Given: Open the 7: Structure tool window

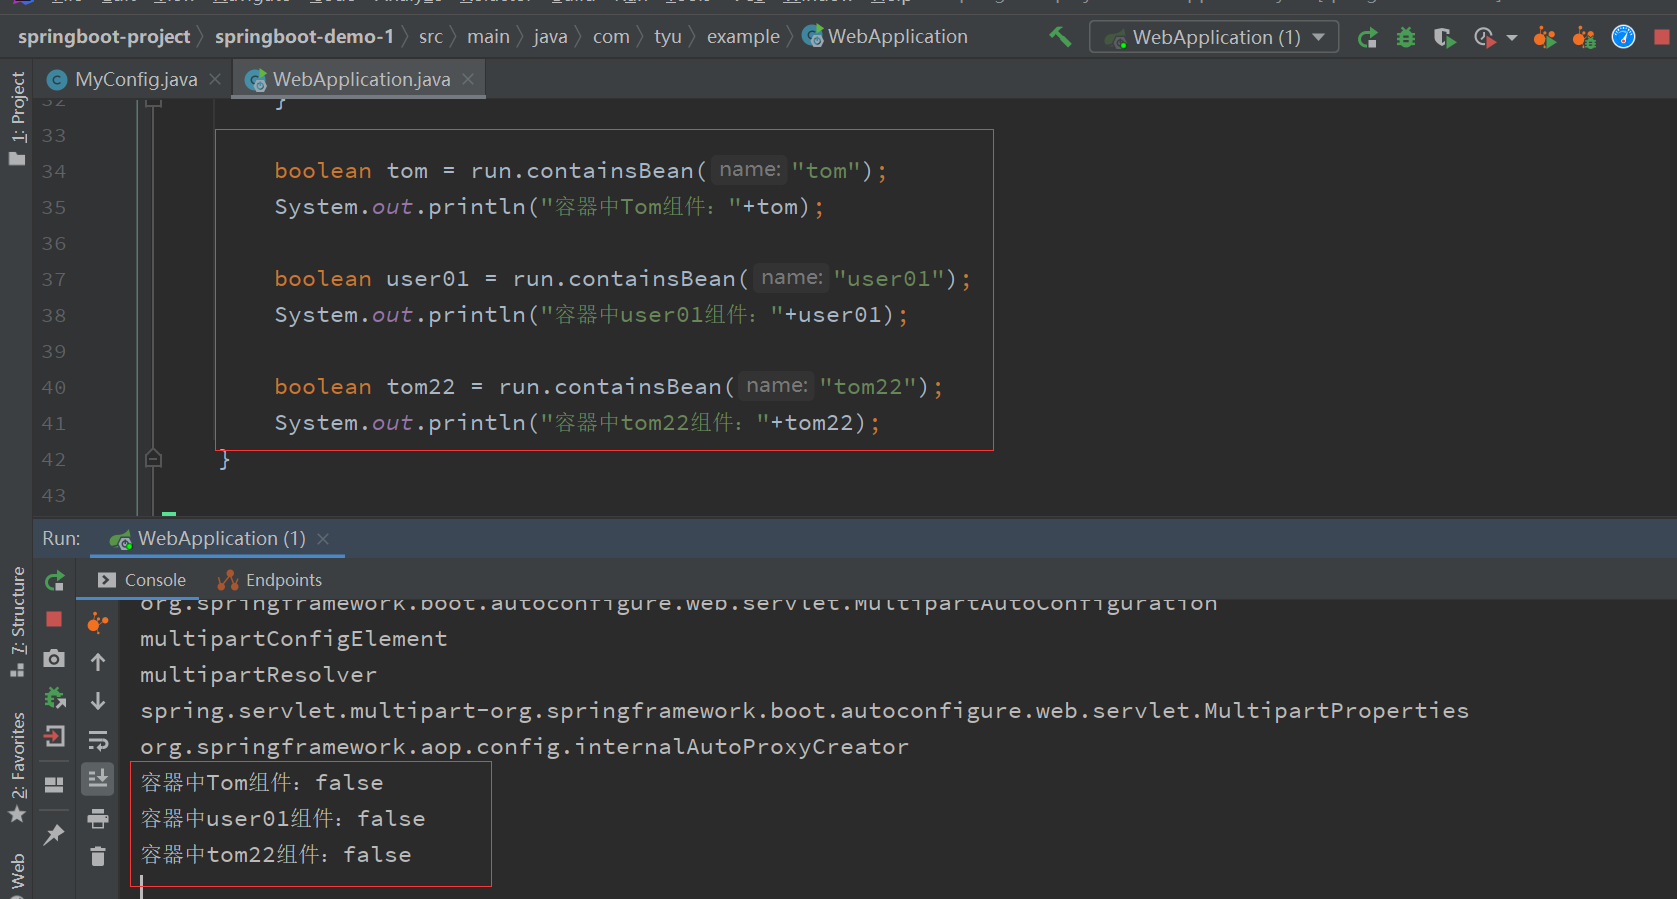Looking at the screenshot, I should (x=17, y=621).
